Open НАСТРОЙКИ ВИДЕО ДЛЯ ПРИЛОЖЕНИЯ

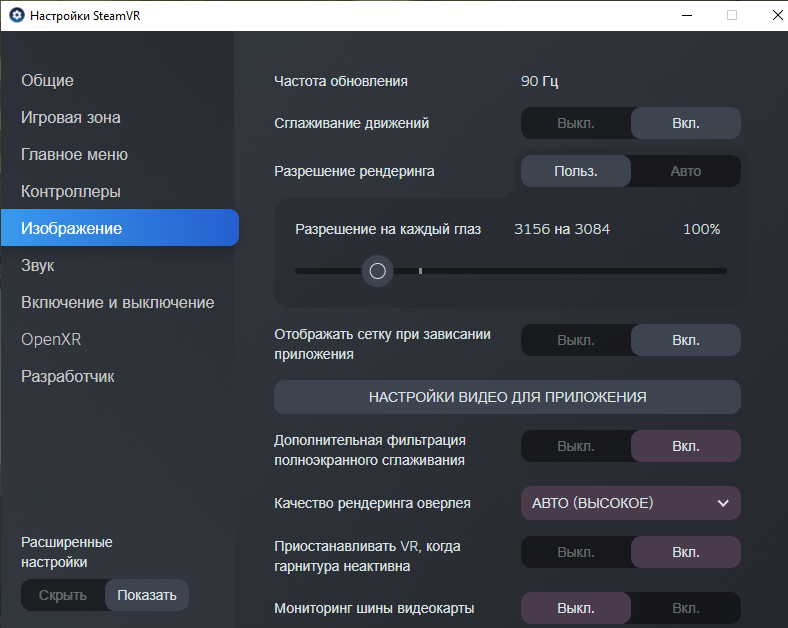point(507,397)
